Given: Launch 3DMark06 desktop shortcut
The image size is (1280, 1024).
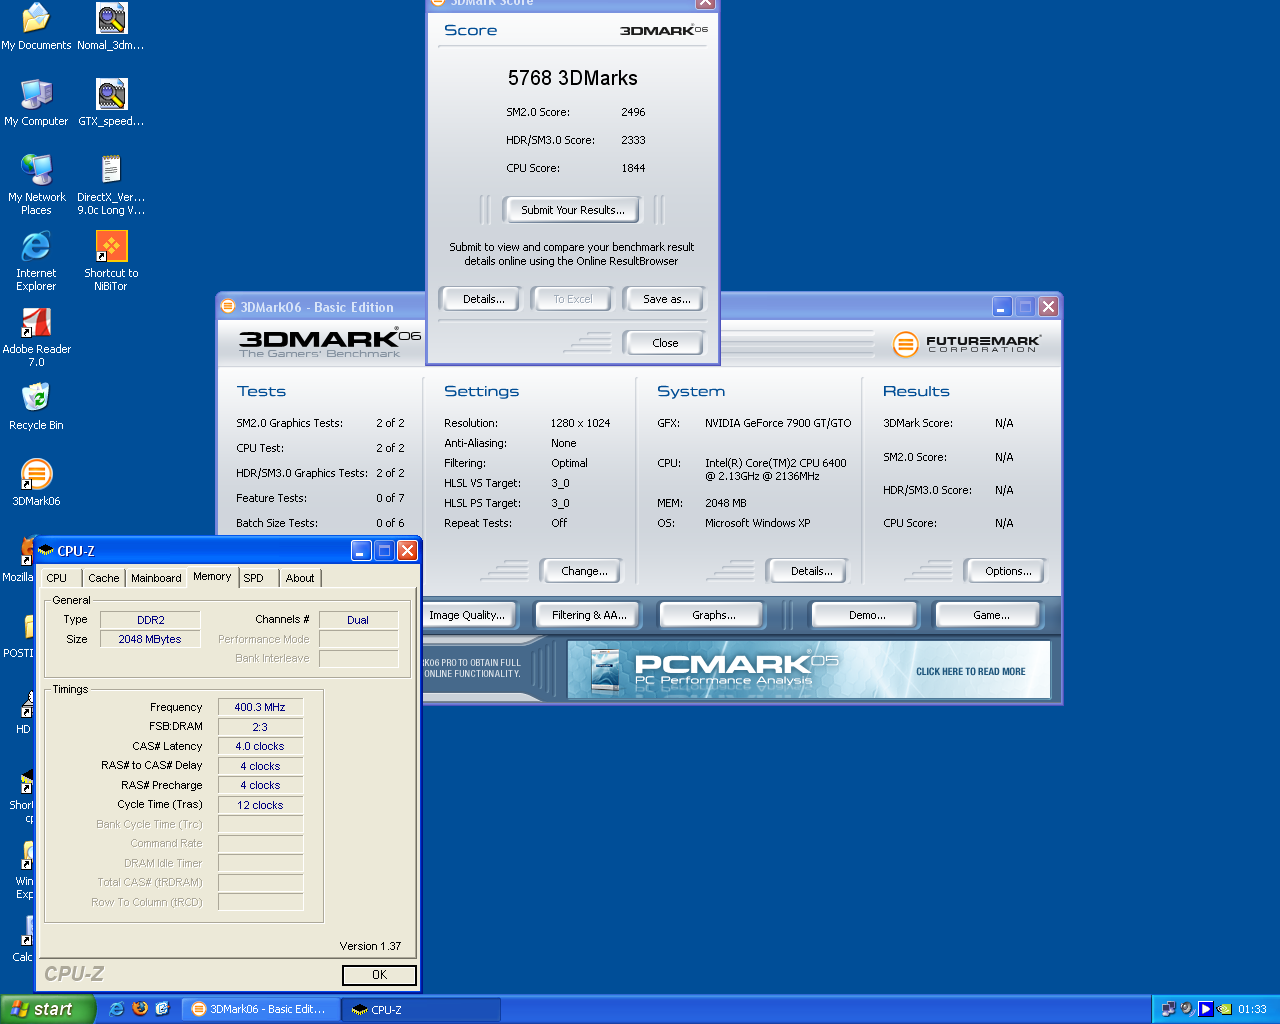Looking at the screenshot, I should click(x=36, y=483).
